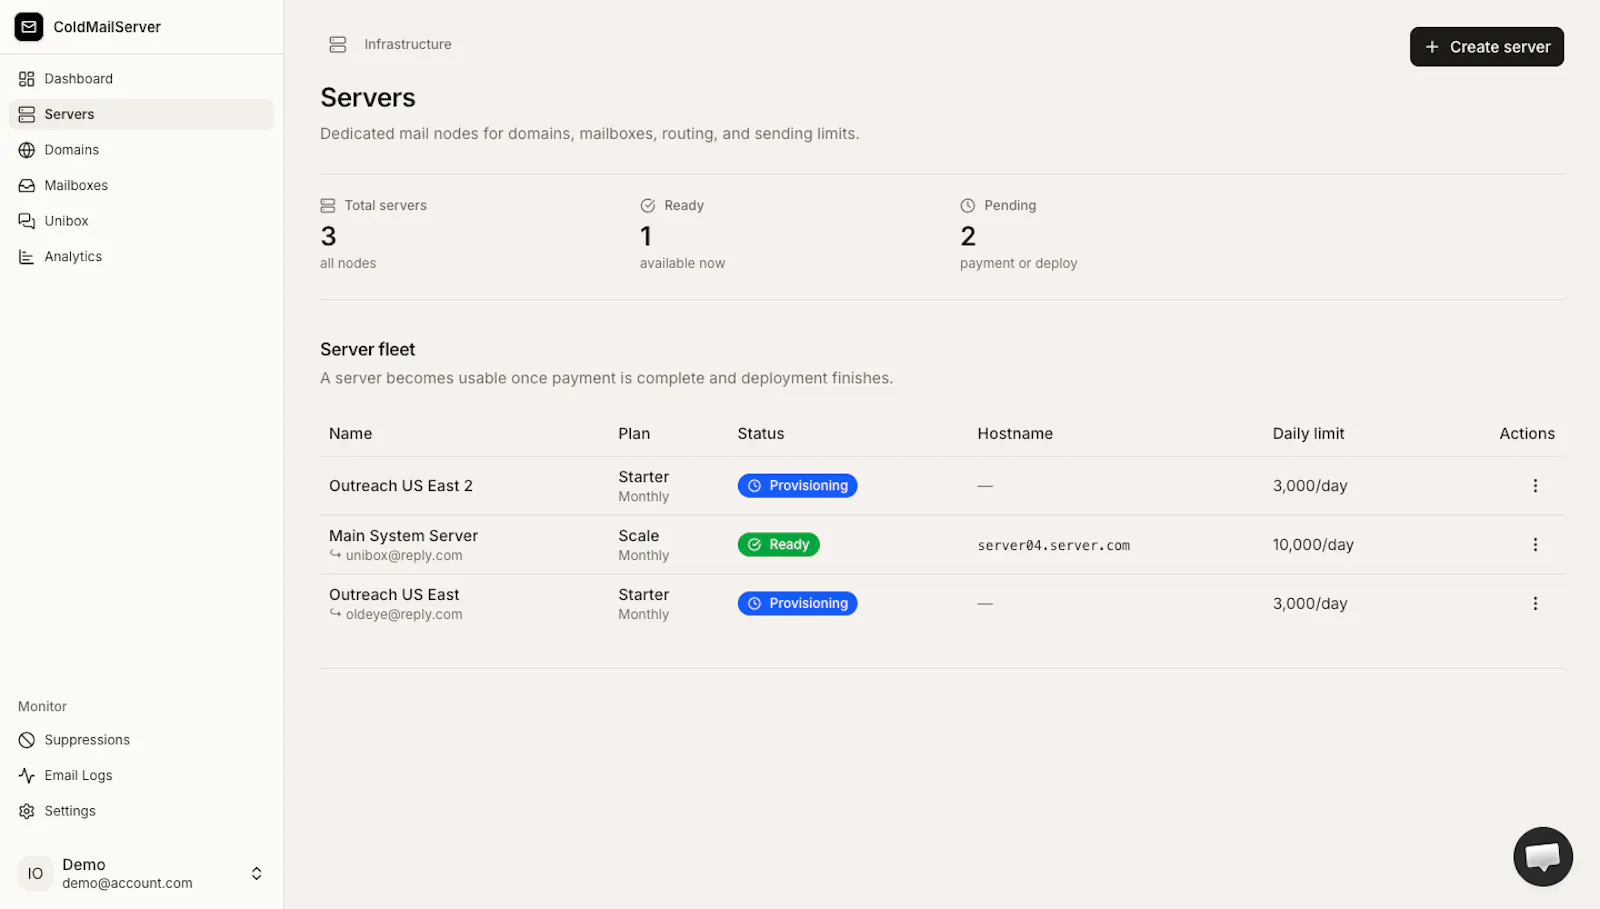Click the IO account avatar
The width and height of the screenshot is (1600, 909).
click(35, 873)
